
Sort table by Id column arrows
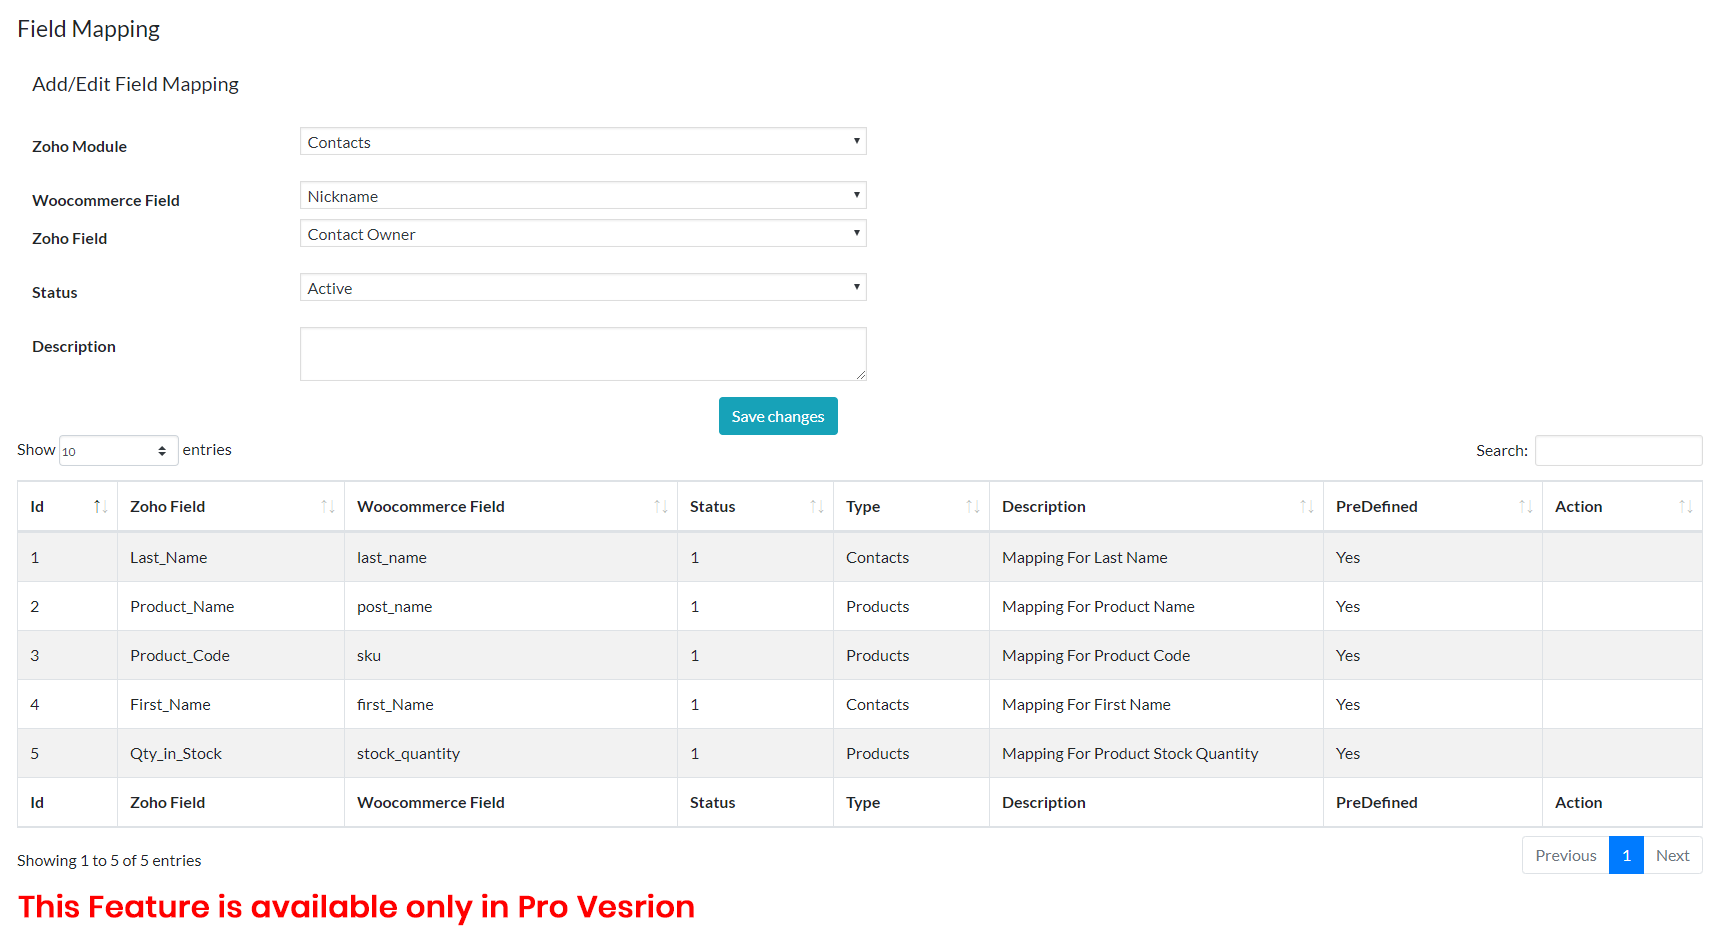[100, 507]
